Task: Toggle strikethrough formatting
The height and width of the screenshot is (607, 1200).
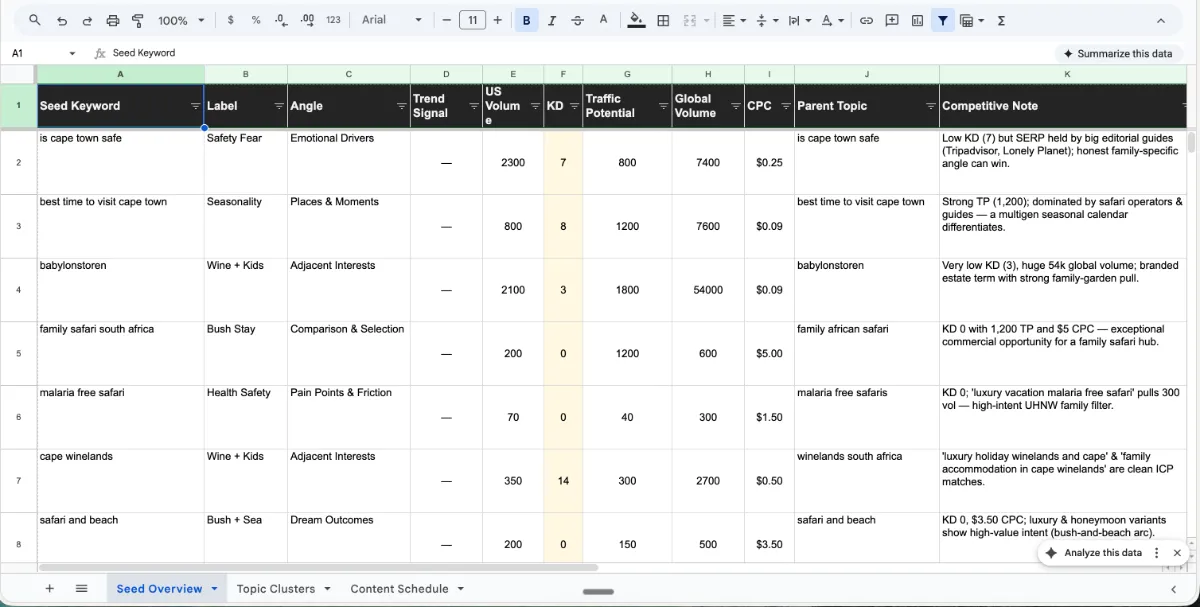Action: 577,20
